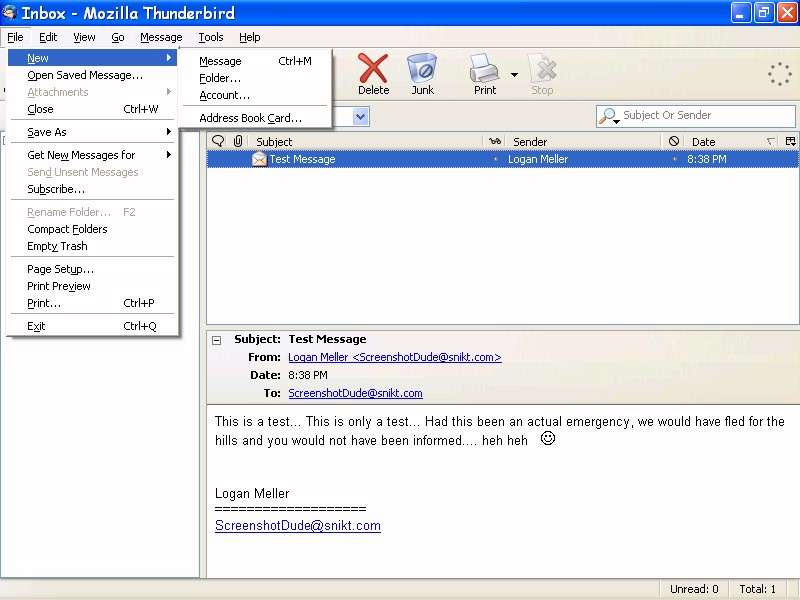800x600 pixels.
Task: Open the Message menu
Action: pyautogui.click(x=161, y=37)
